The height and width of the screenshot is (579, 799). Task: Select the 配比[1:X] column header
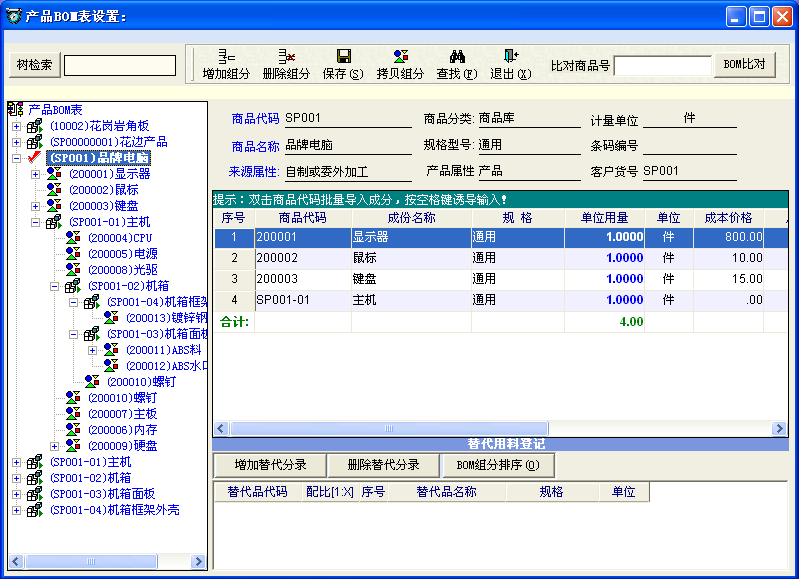coord(330,492)
